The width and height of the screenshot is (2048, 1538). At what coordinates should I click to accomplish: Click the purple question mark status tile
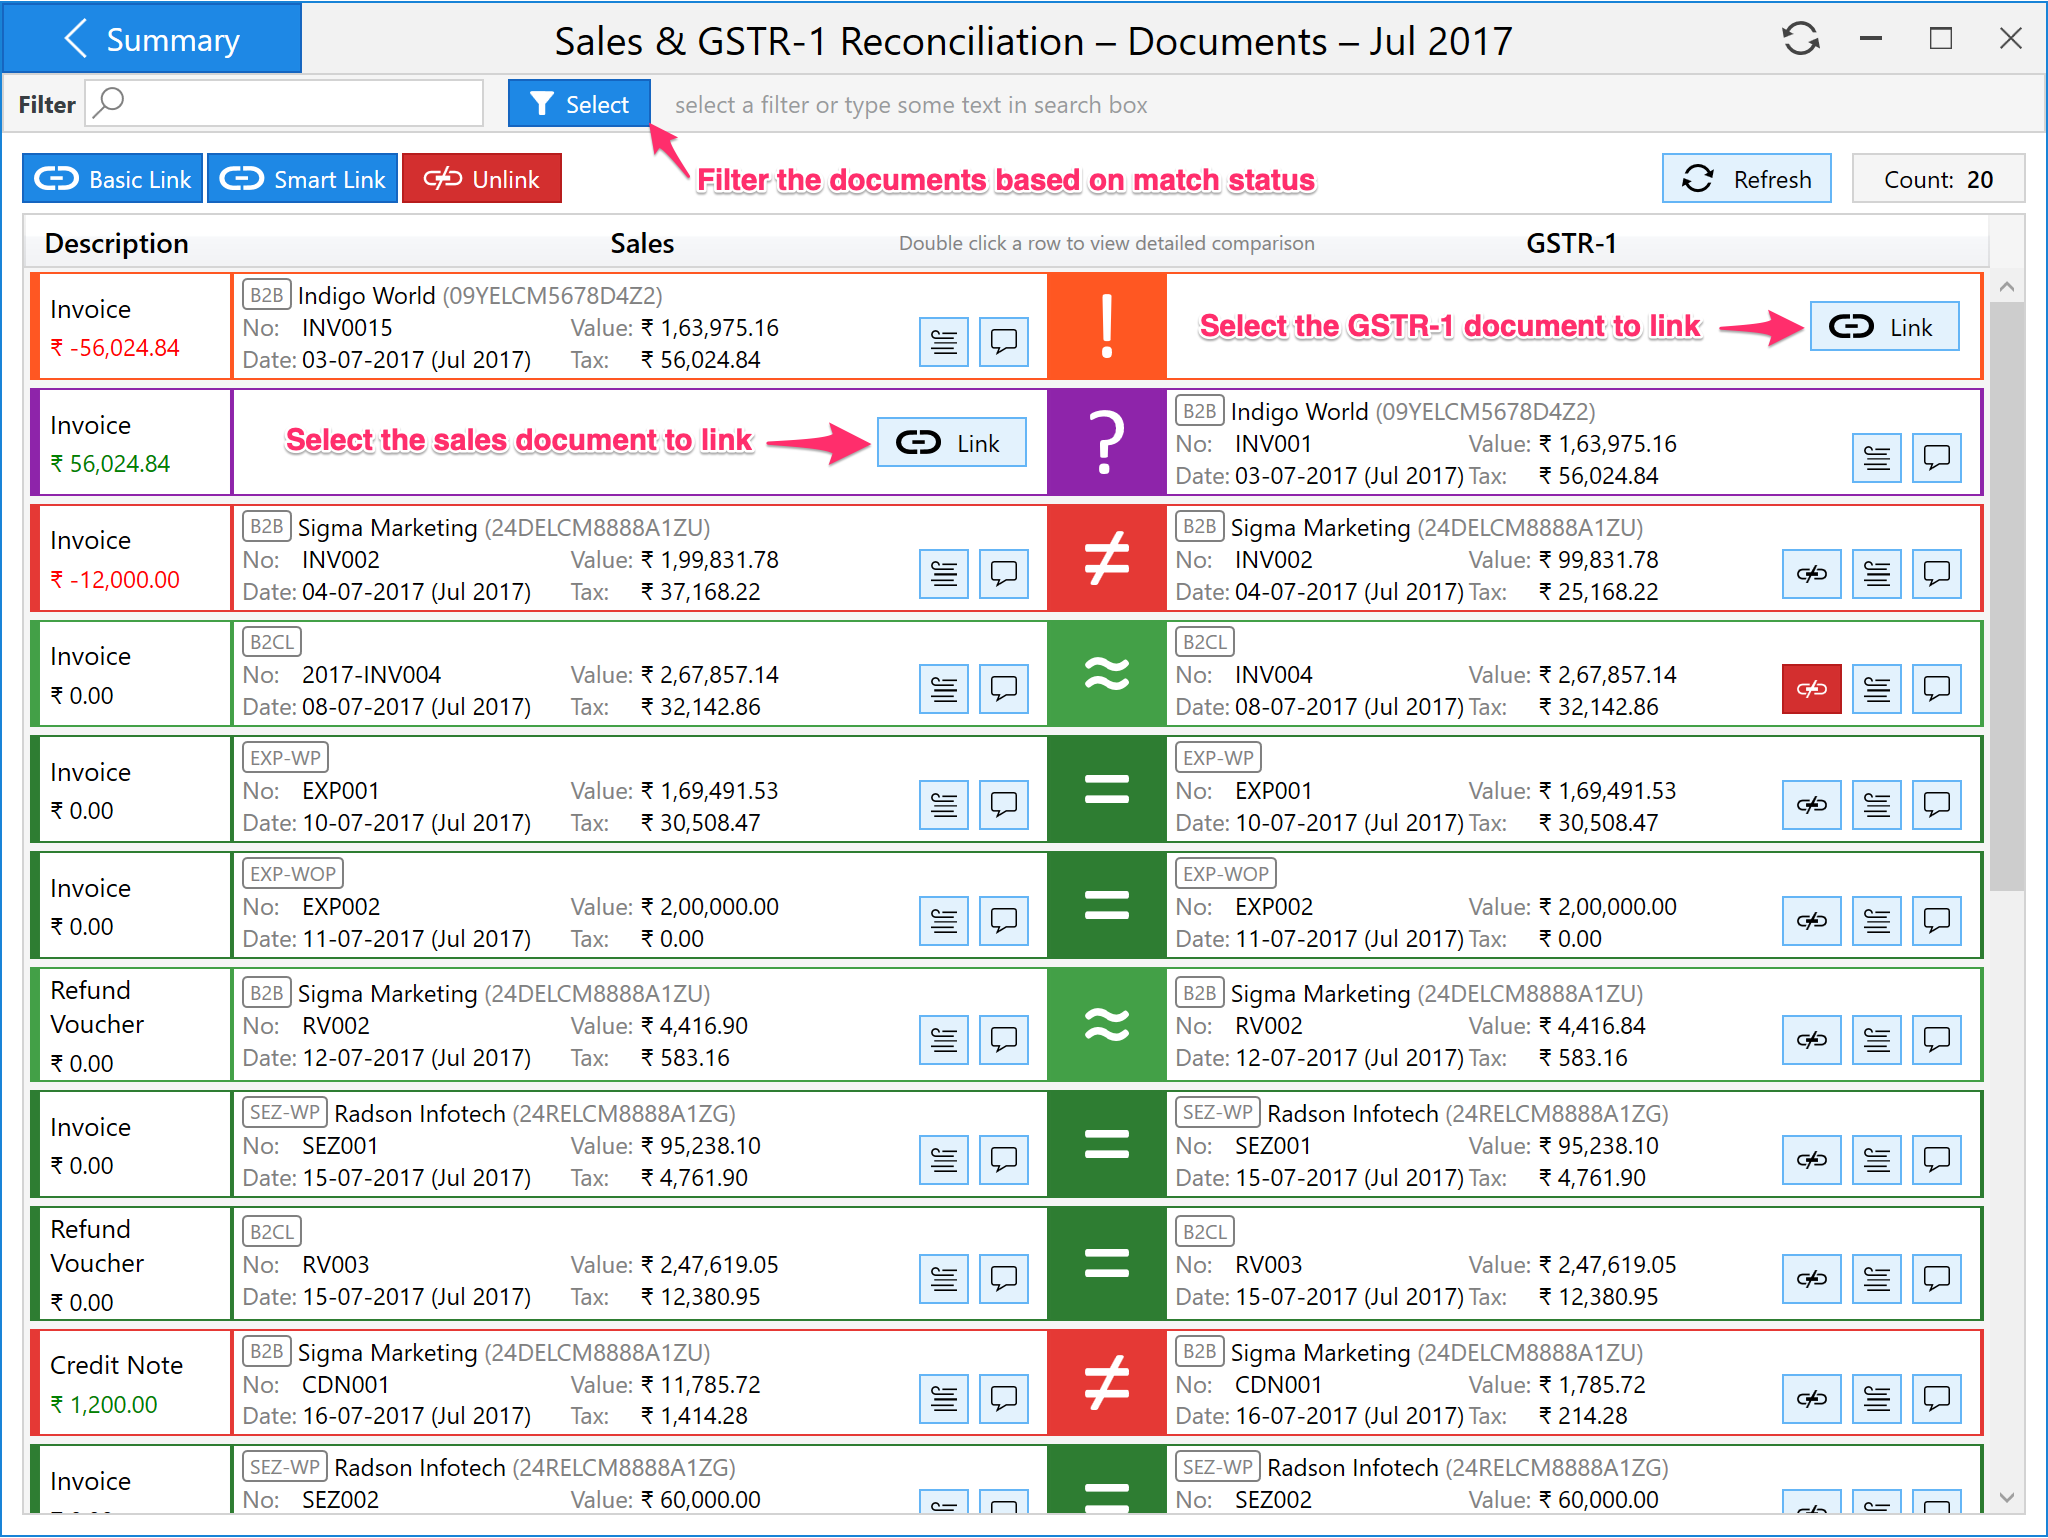pyautogui.click(x=1106, y=442)
